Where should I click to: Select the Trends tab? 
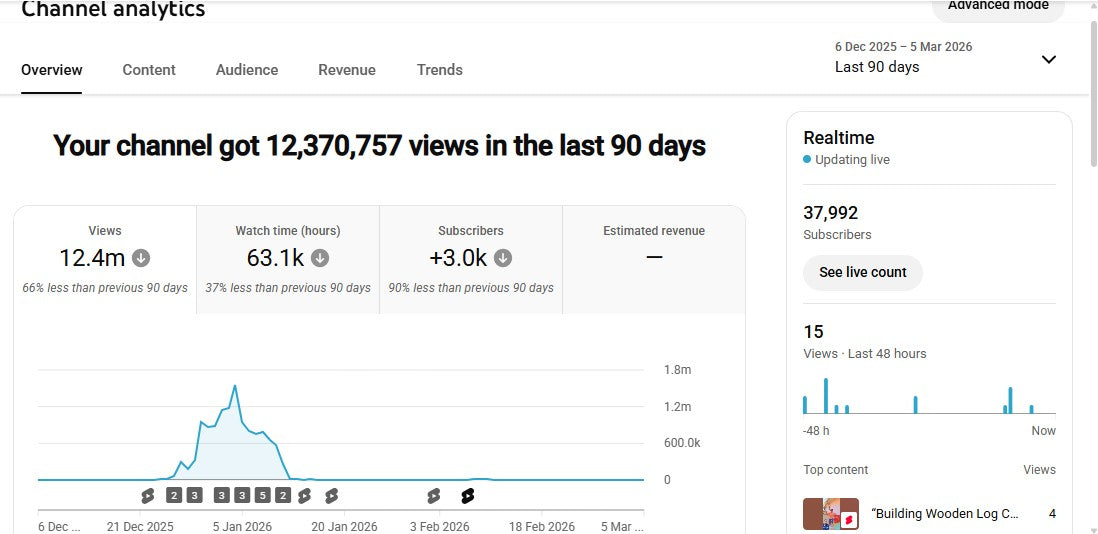[x=440, y=70]
